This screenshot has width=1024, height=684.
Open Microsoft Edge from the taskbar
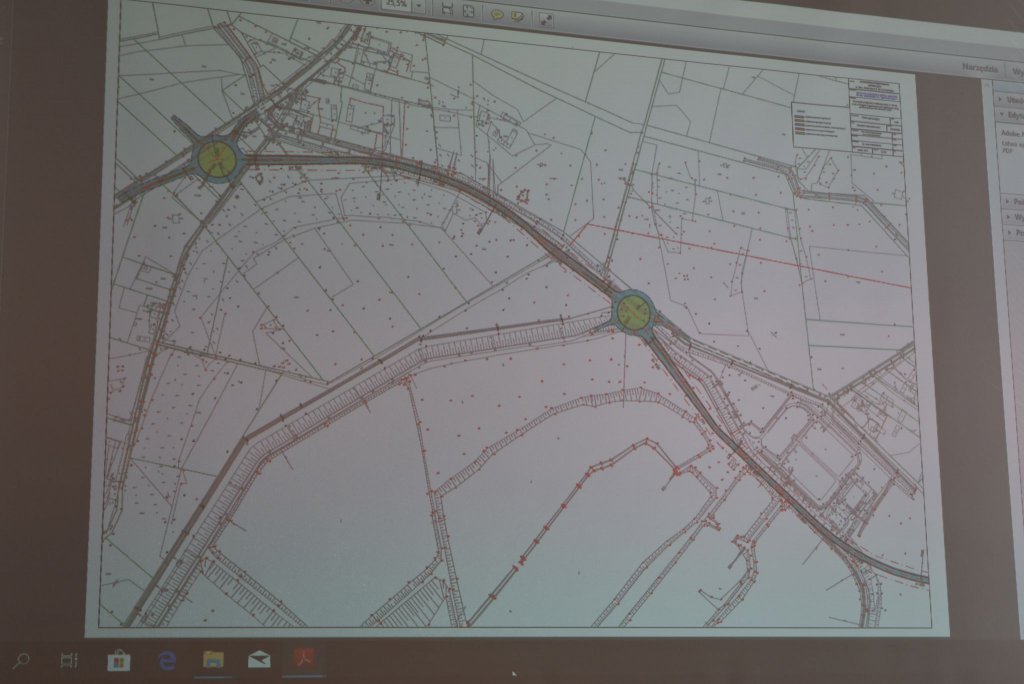pos(167,660)
